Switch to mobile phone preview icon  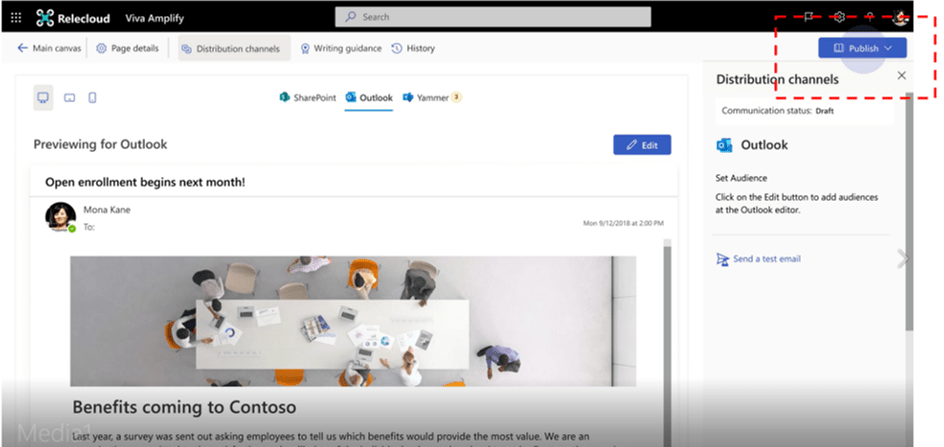pyautogui.click(x=92, y=98)
